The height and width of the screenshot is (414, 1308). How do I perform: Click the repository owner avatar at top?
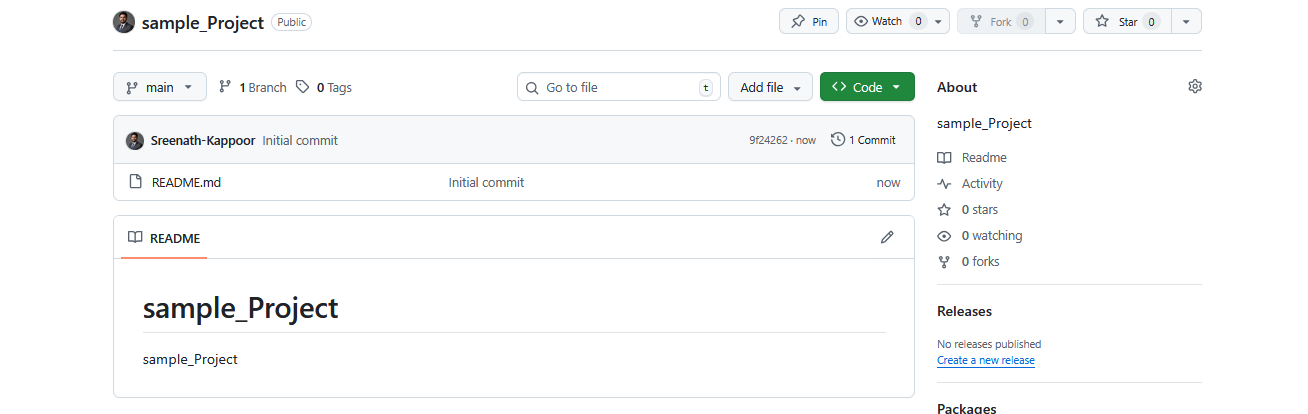[x=124, y=22]
